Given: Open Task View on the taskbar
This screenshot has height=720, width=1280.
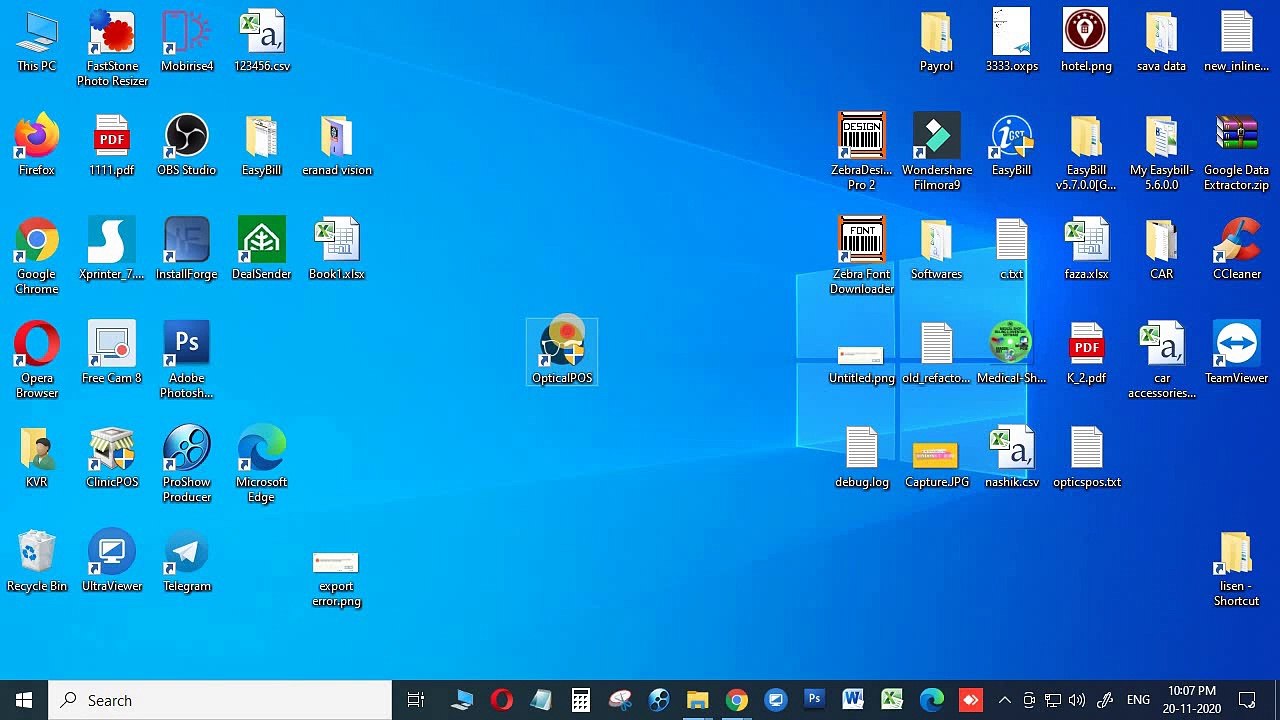Looking at the screenshot, I should click(x=416, y=700).
